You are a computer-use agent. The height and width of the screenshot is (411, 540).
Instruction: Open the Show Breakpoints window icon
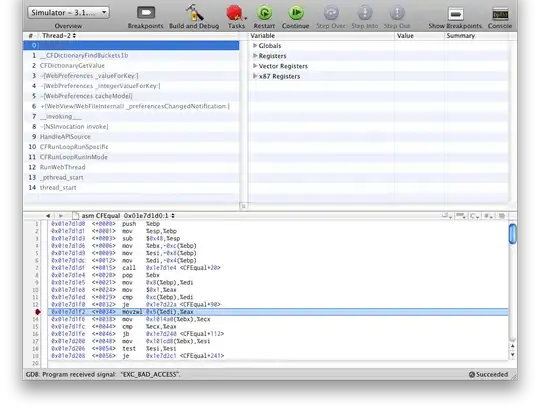455,14
